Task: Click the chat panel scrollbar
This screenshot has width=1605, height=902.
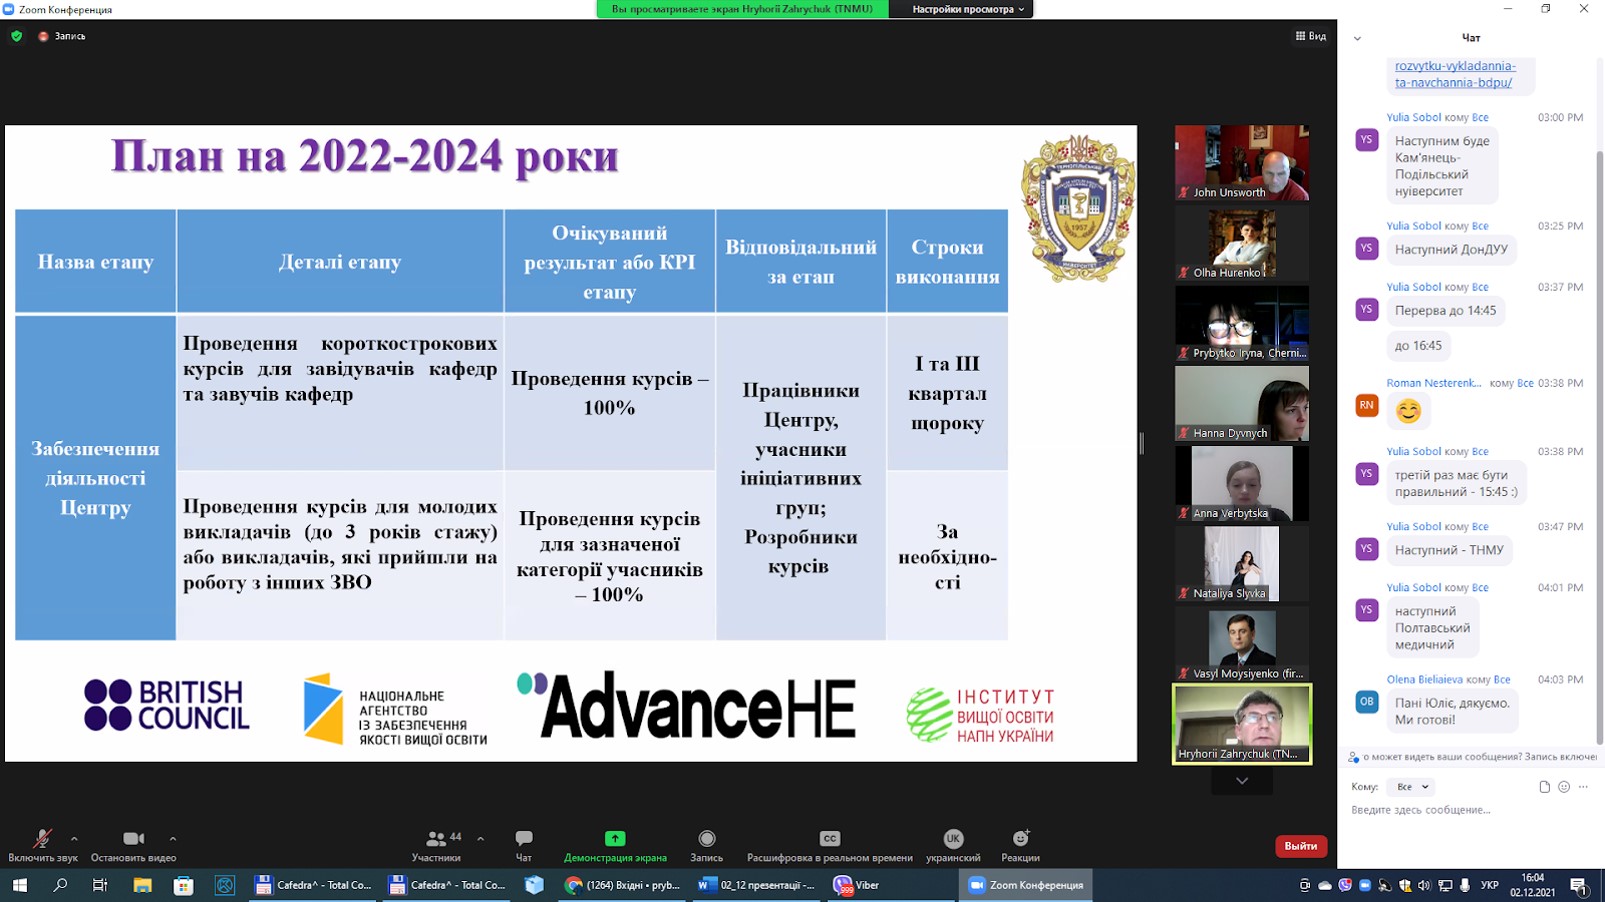Action: pyautogui.click(x=1599, y=400)
